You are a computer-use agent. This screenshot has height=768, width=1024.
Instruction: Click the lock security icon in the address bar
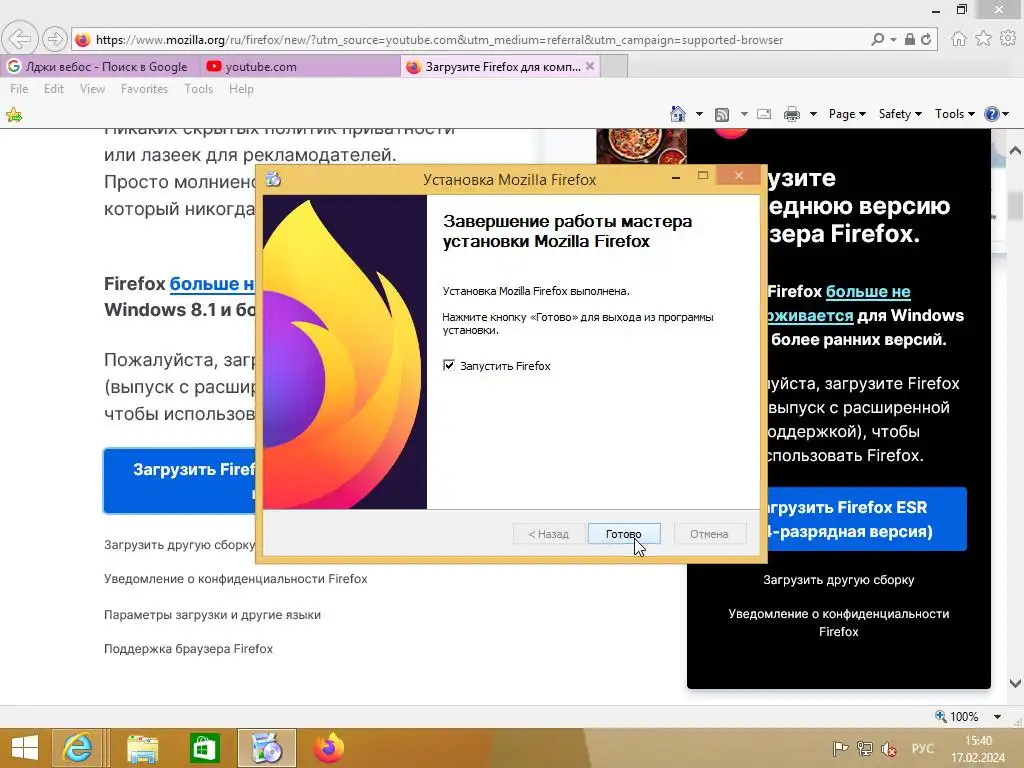[910, 39]
